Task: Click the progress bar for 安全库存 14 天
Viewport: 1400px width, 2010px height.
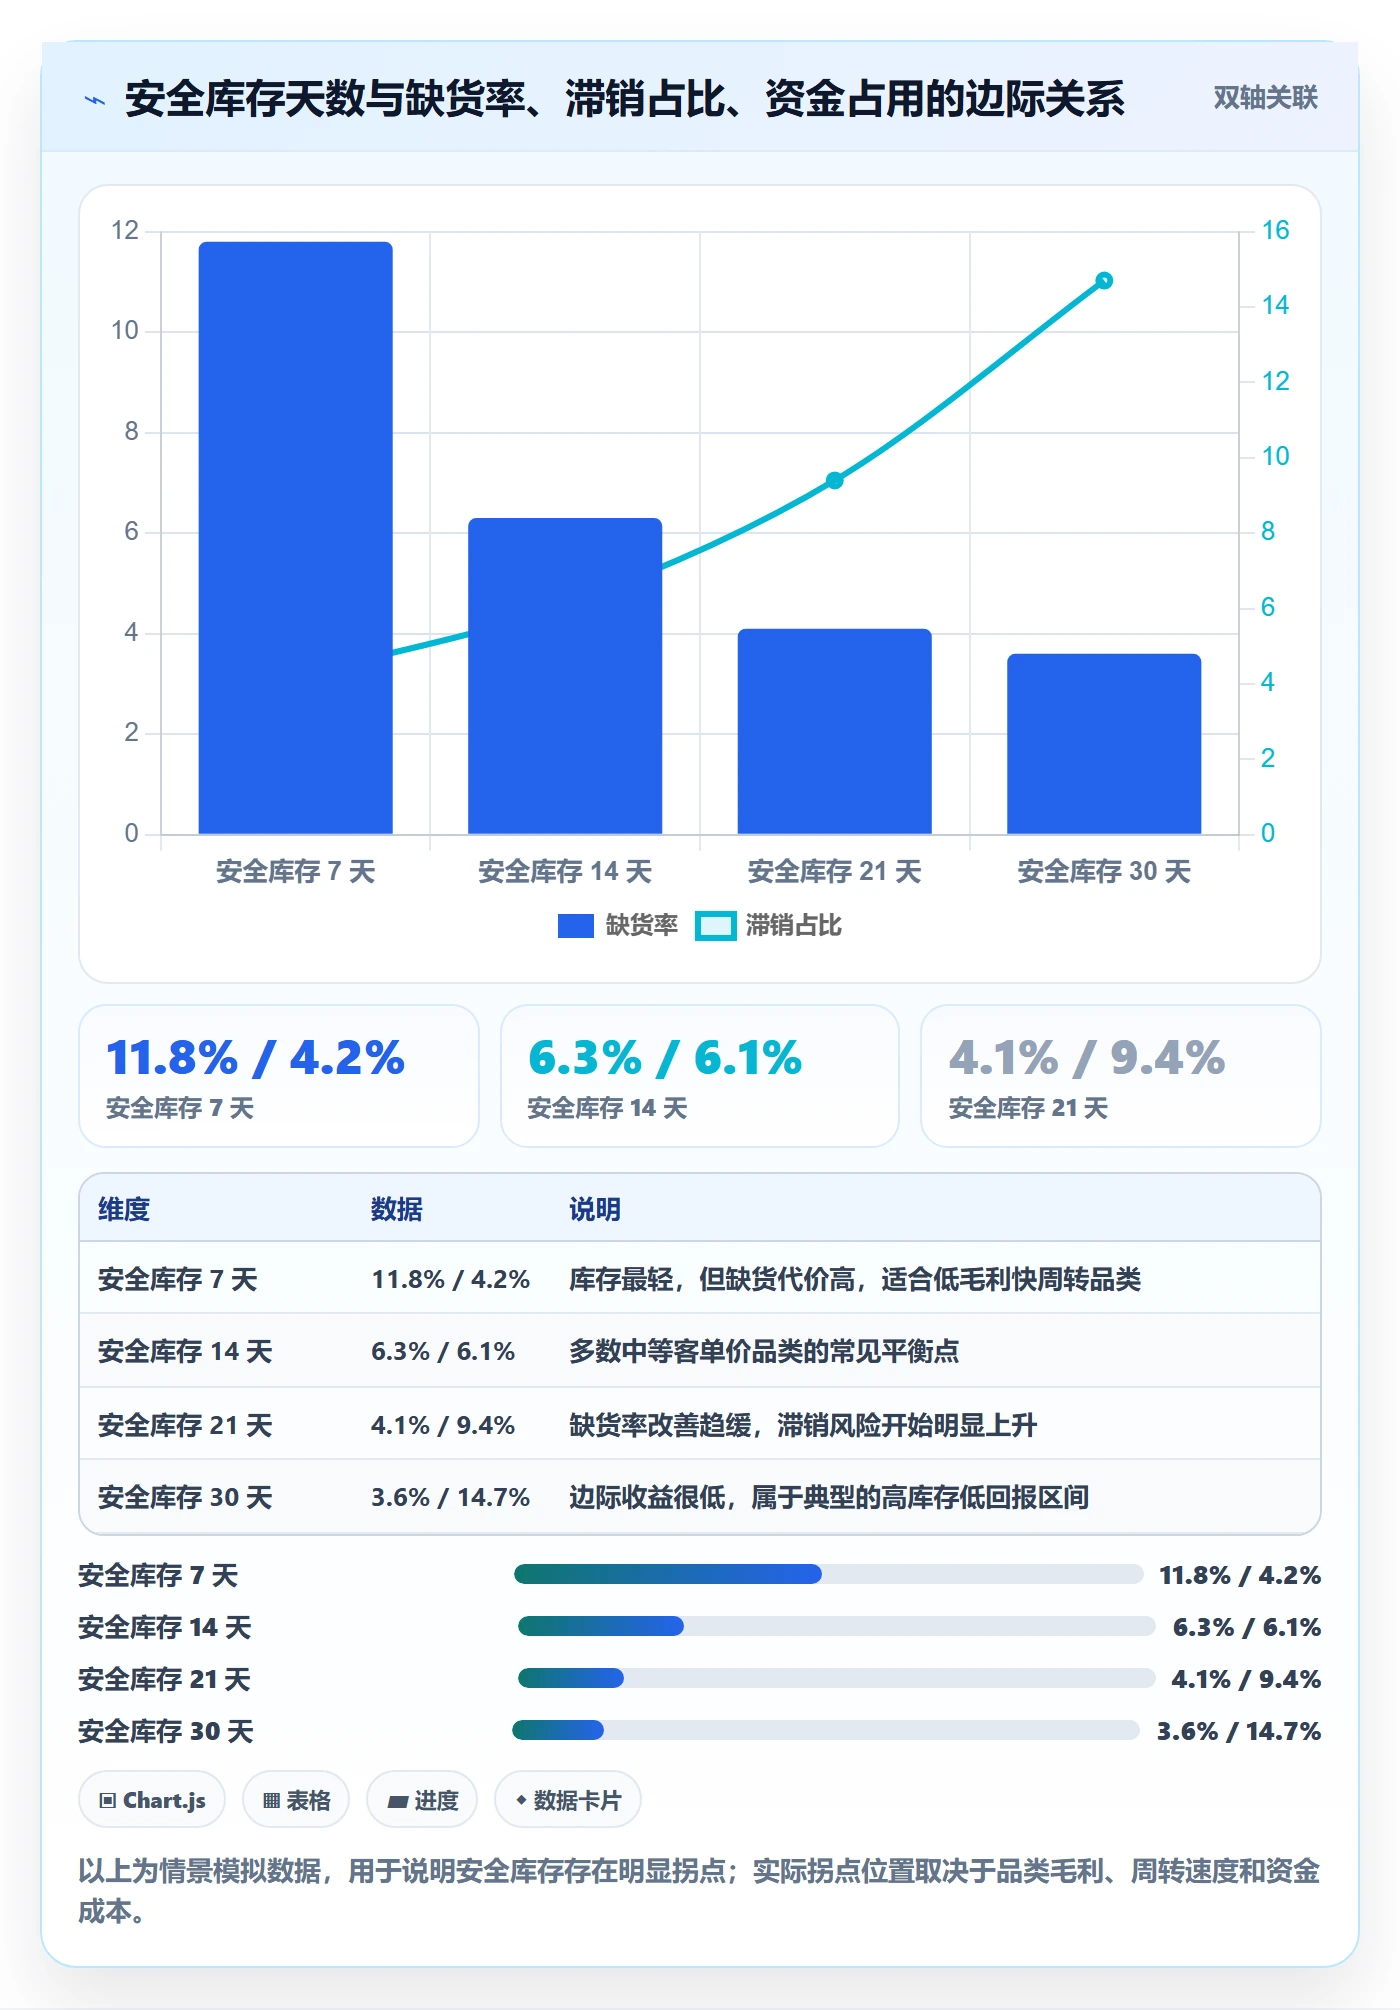Action: click(836, 1627)
